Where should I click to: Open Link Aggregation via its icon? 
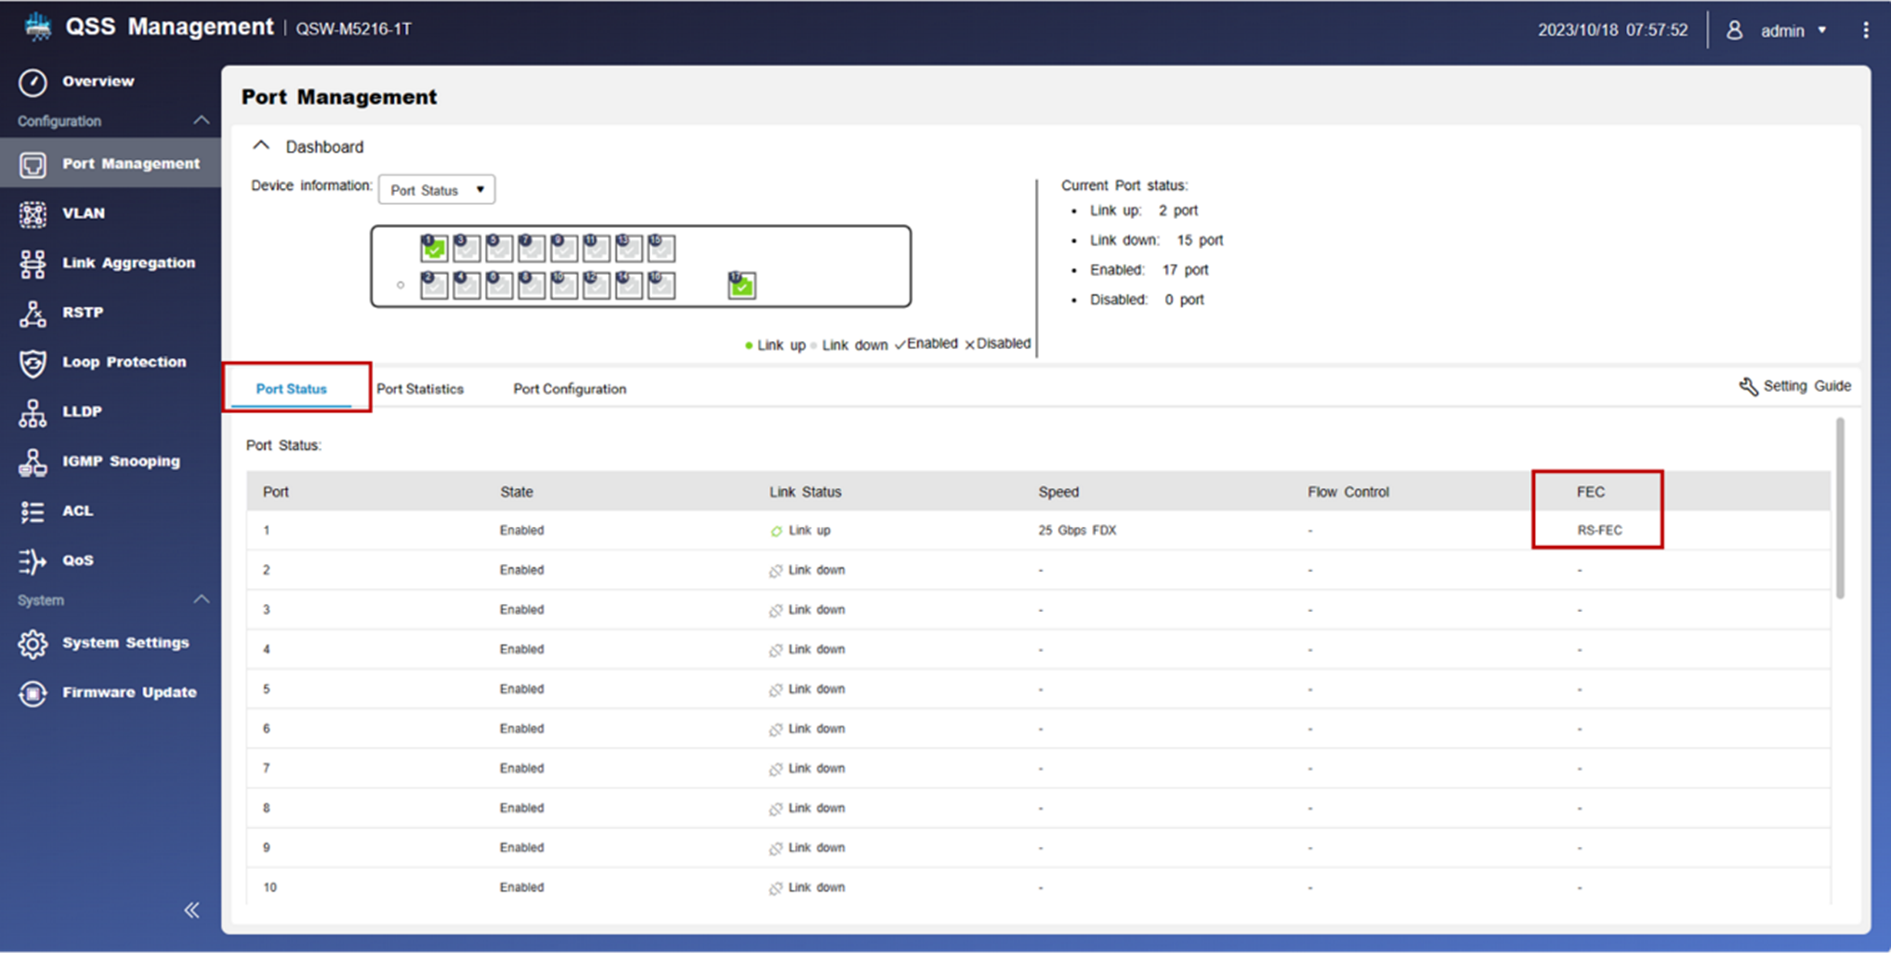[32, 264]
